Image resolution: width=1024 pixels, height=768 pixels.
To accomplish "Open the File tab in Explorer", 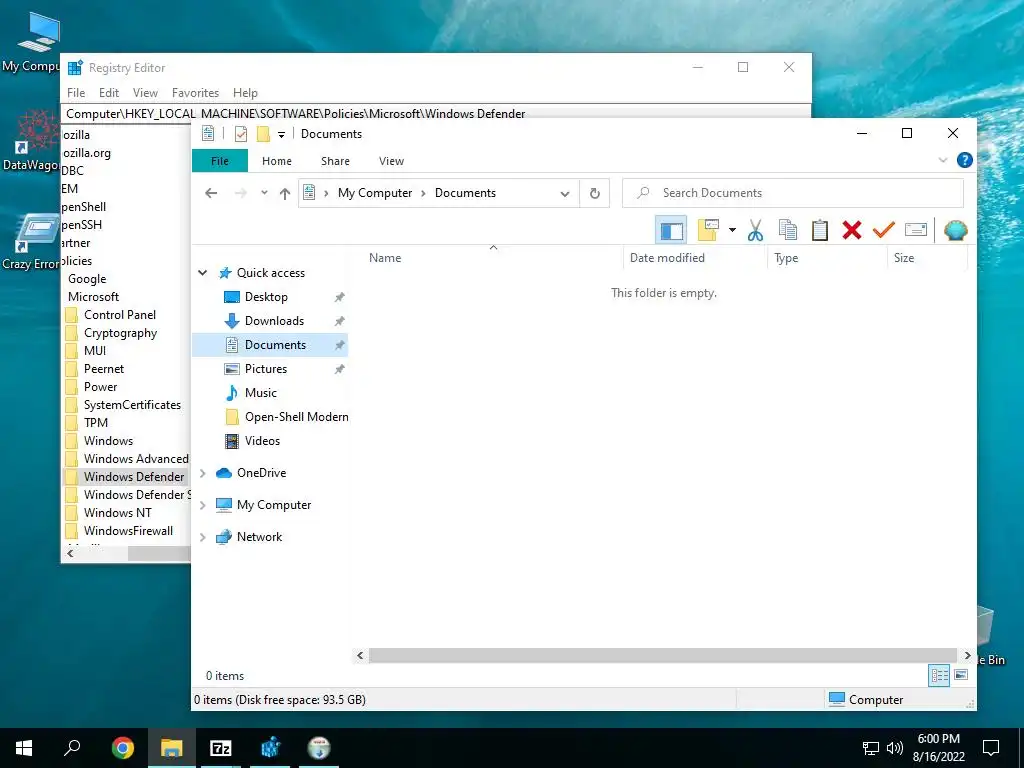I will coord(220,161).
